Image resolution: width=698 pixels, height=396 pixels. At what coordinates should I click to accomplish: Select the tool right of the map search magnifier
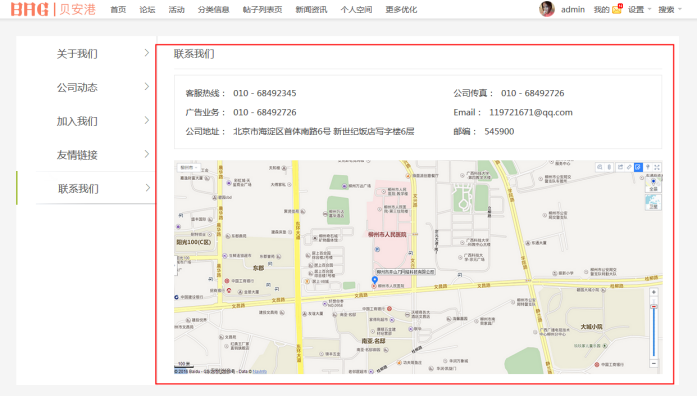609,167
